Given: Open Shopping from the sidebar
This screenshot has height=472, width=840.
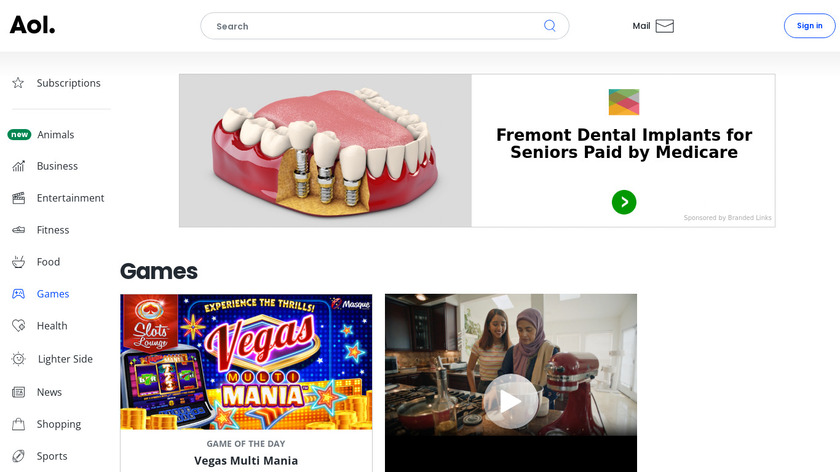Looking at the screenshot, I should [x=59, y=424].
